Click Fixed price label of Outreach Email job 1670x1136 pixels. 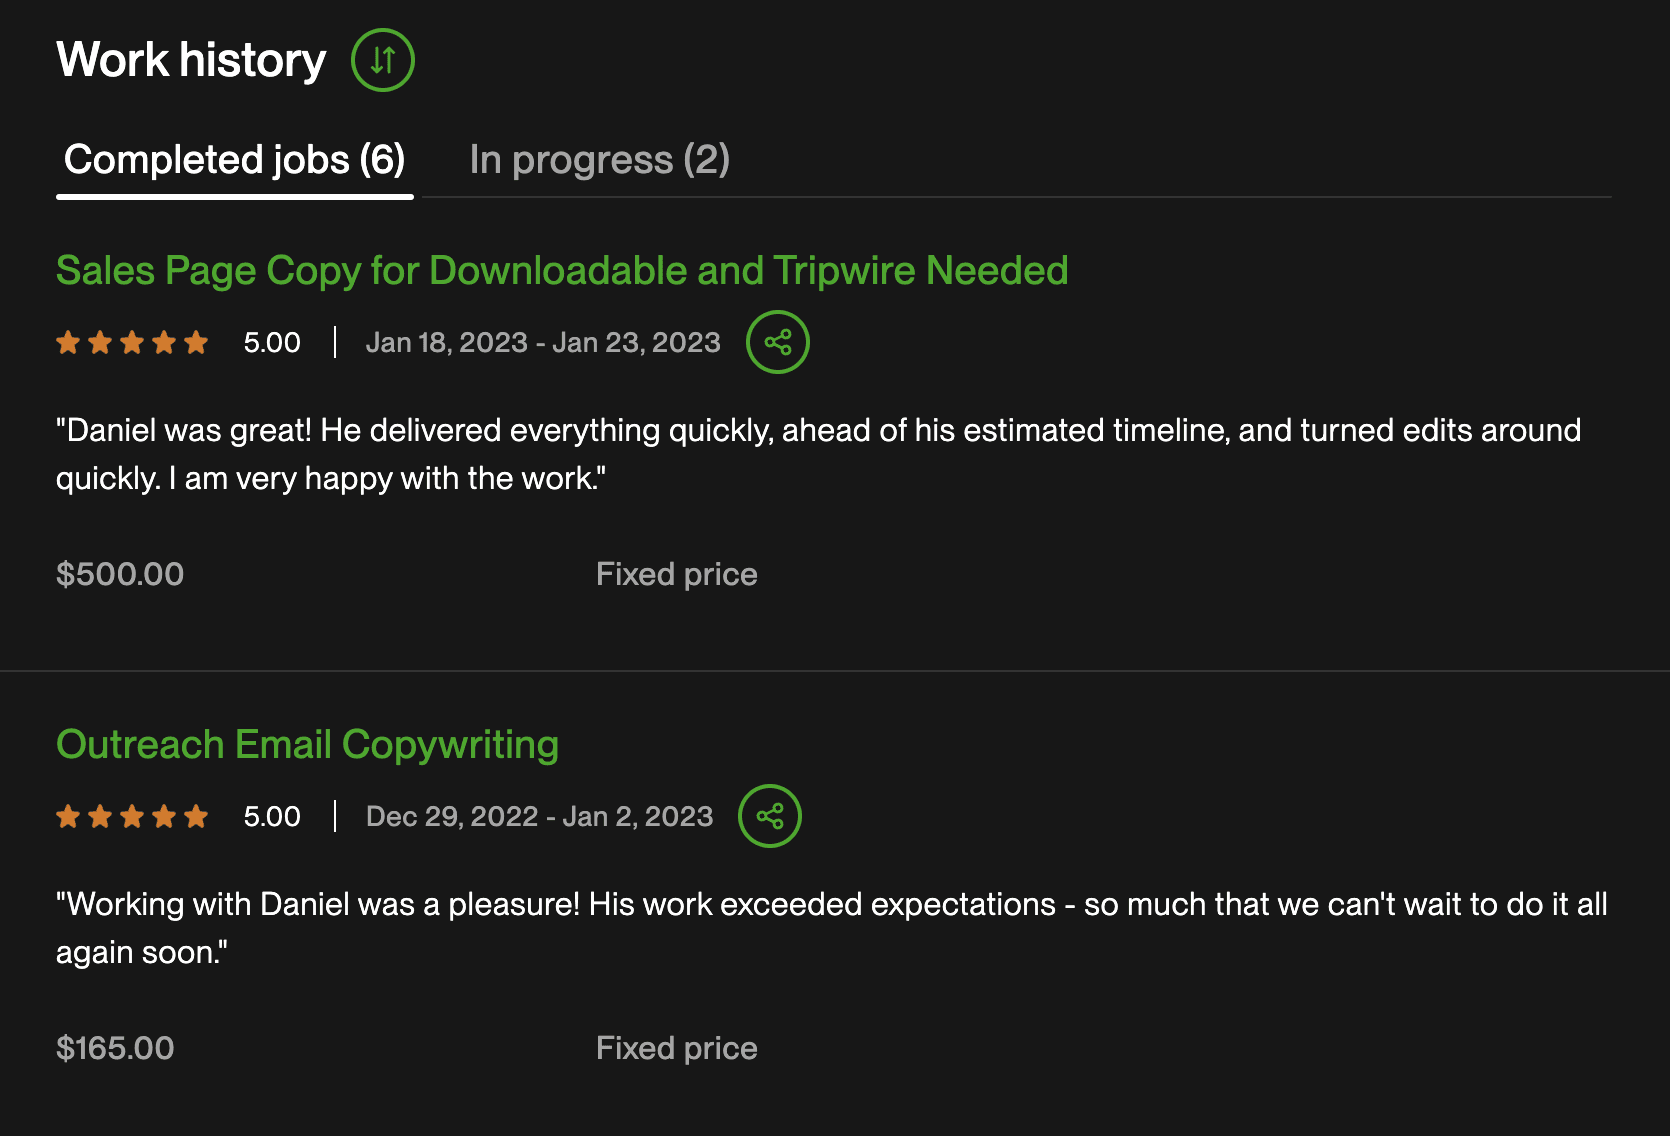(676, 1047)
